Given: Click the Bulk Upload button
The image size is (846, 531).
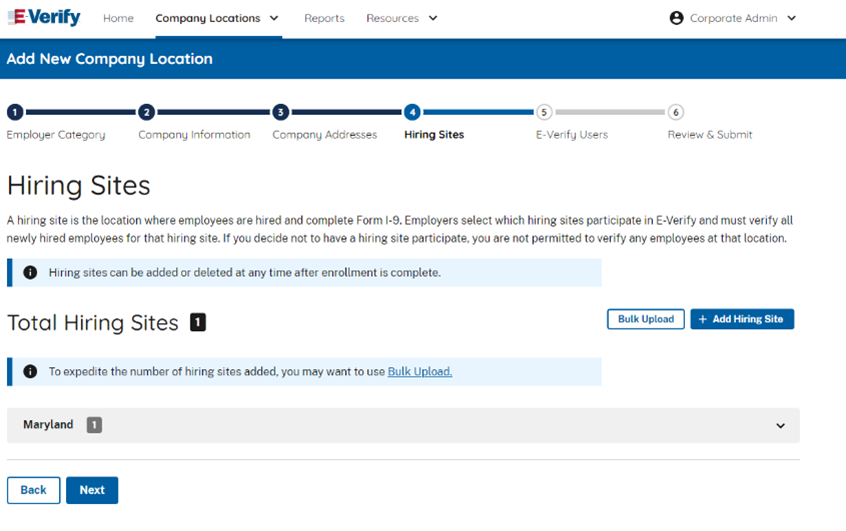Looking at the screenshot, I should point(646,319).
